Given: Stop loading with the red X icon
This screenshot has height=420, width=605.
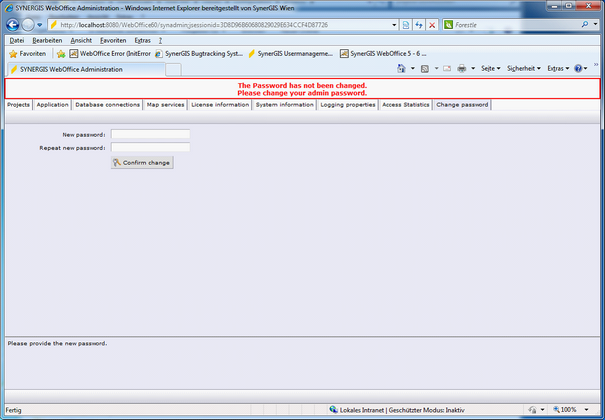Looking at the screenshot, I should point(432,25).
